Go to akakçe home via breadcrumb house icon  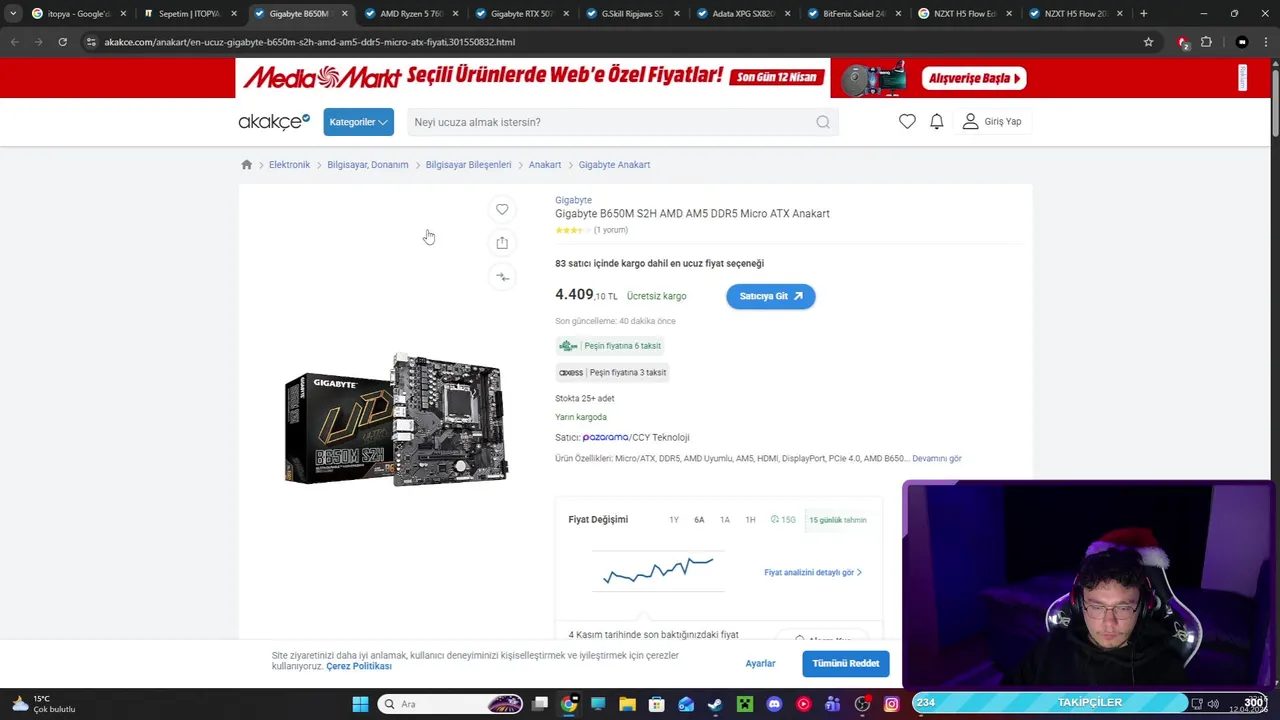pyautogui.click(x=247, y=164)
